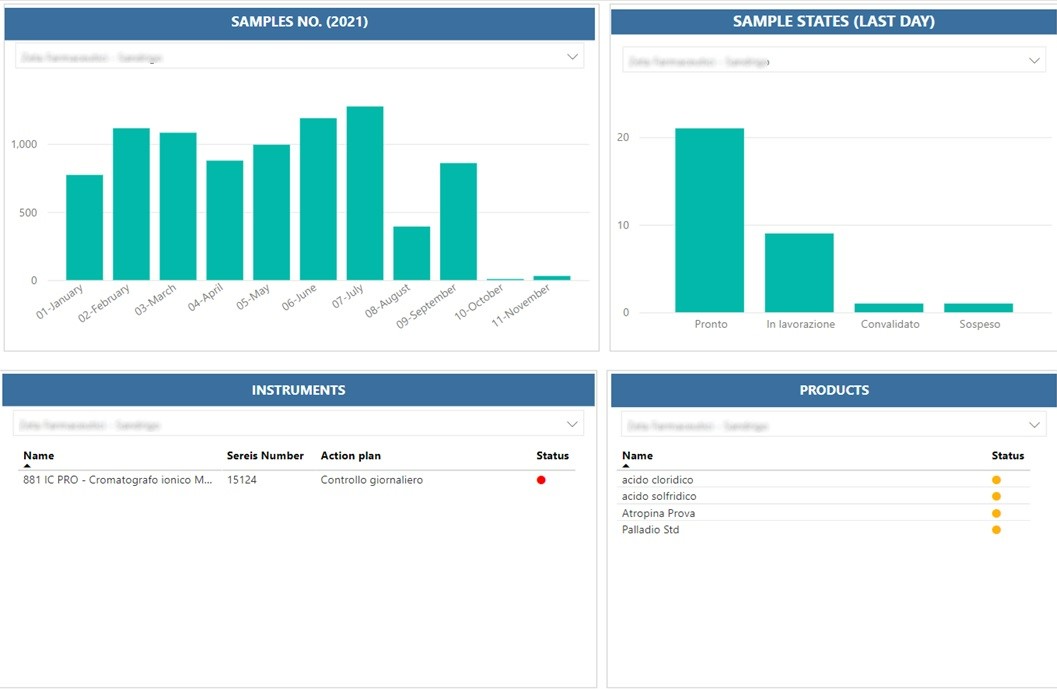This screenshot has width=1057, height=689.
Task: Select the 881 IC PRO instrument row
Action: 117,480
